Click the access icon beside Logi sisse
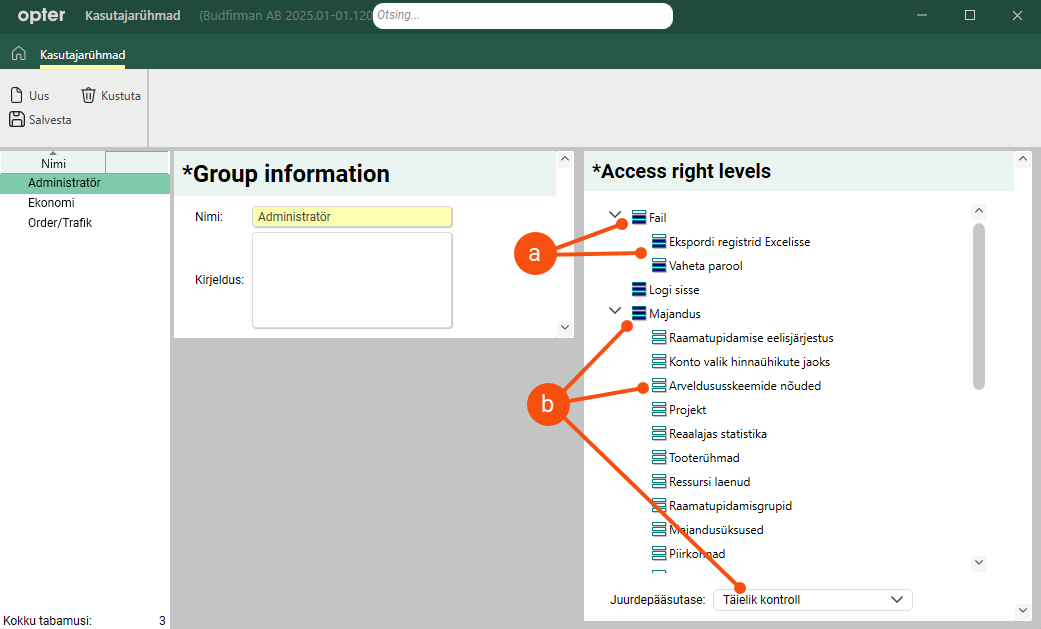Viewport: 1041px width, 629px height. point(639,290)
